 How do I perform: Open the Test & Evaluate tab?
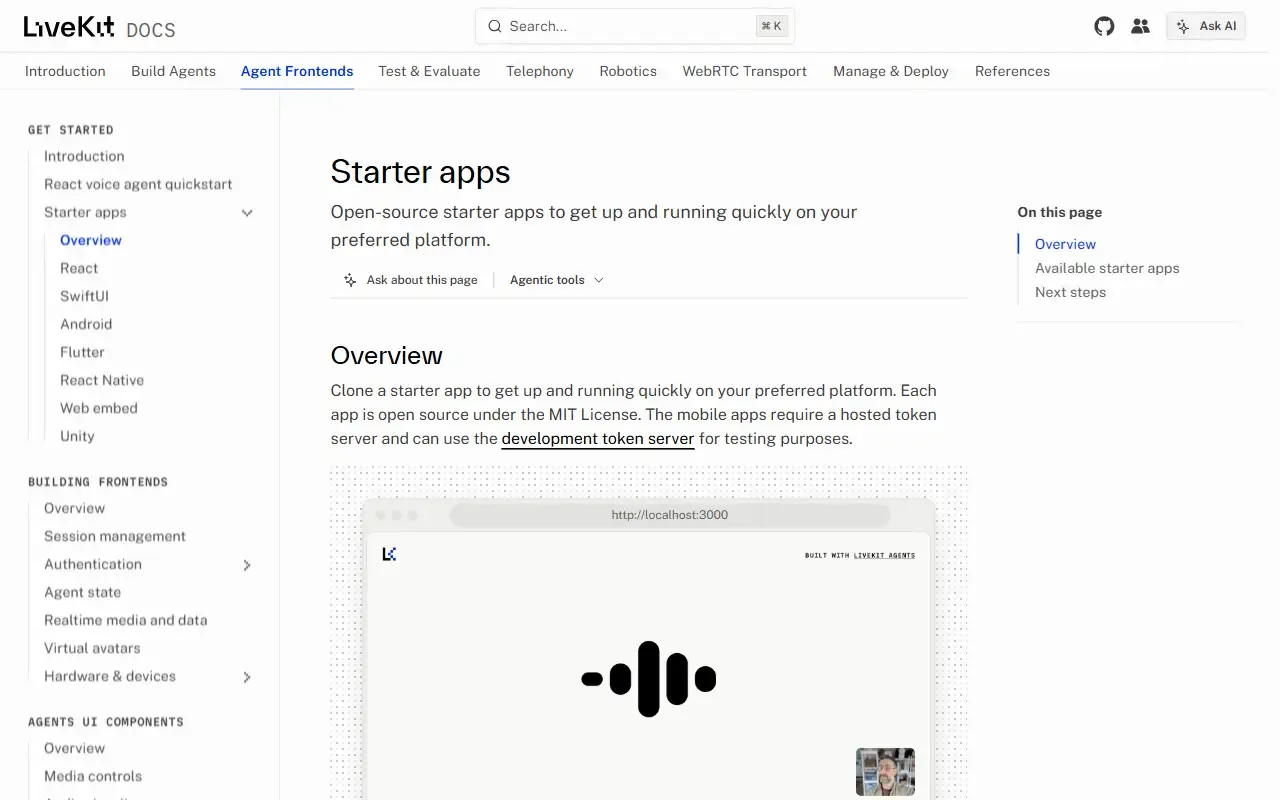coord(429,71)
